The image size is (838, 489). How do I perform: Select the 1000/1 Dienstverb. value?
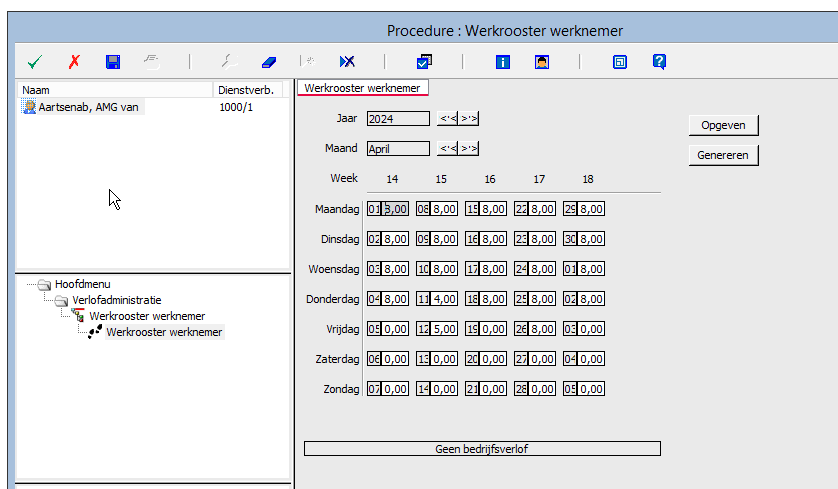point(236,107)
